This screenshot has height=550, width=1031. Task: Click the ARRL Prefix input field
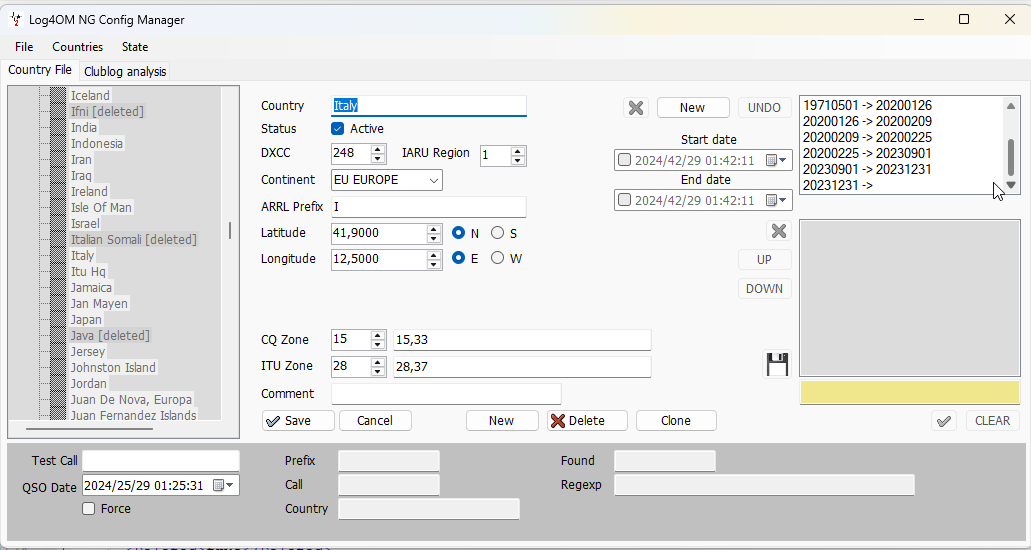(429, 207)
